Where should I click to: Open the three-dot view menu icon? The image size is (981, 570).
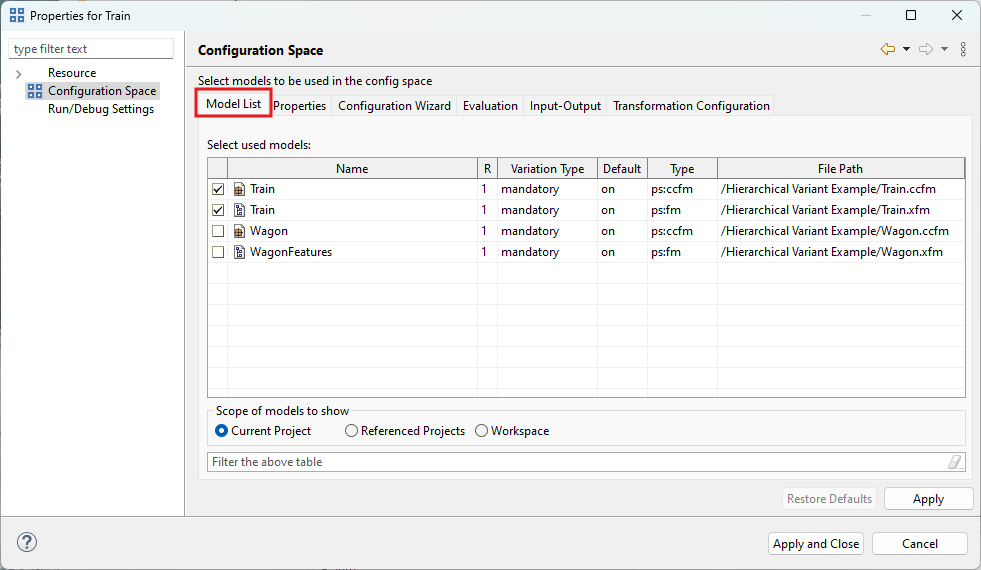pos(962,49)
